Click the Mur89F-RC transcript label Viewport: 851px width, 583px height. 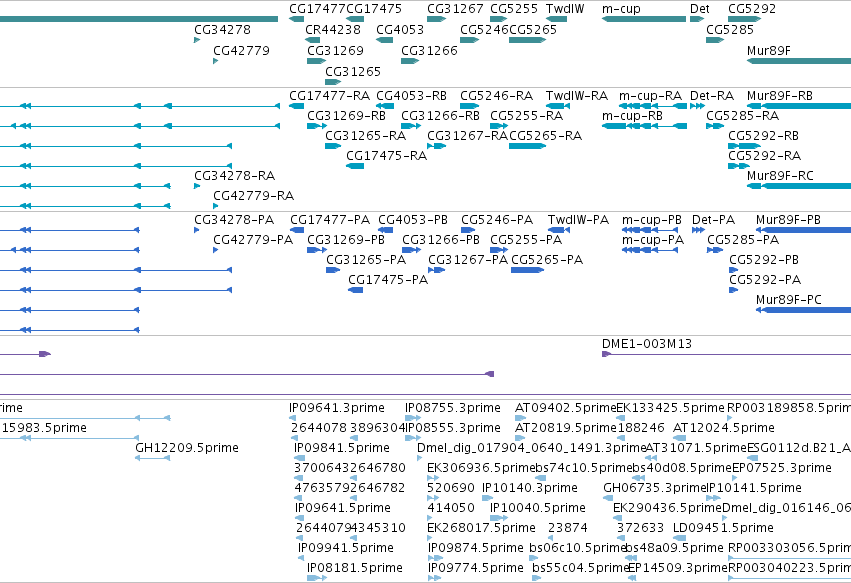click(x=780, y=175)
